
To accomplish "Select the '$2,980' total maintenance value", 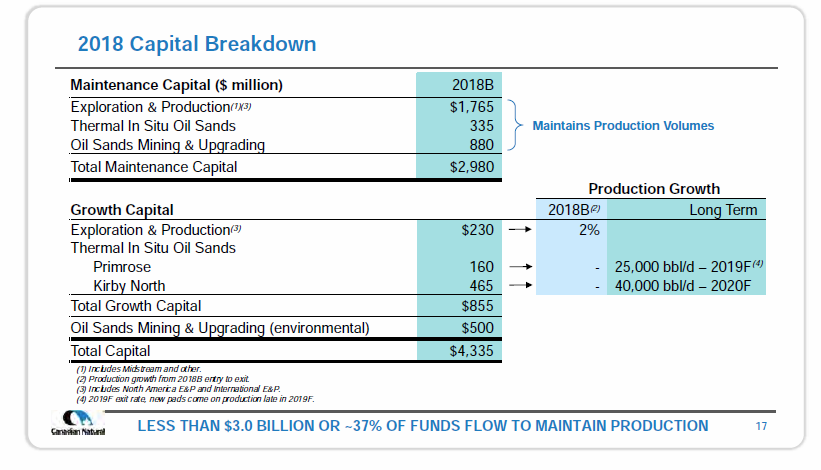I will tap(471, 167).
